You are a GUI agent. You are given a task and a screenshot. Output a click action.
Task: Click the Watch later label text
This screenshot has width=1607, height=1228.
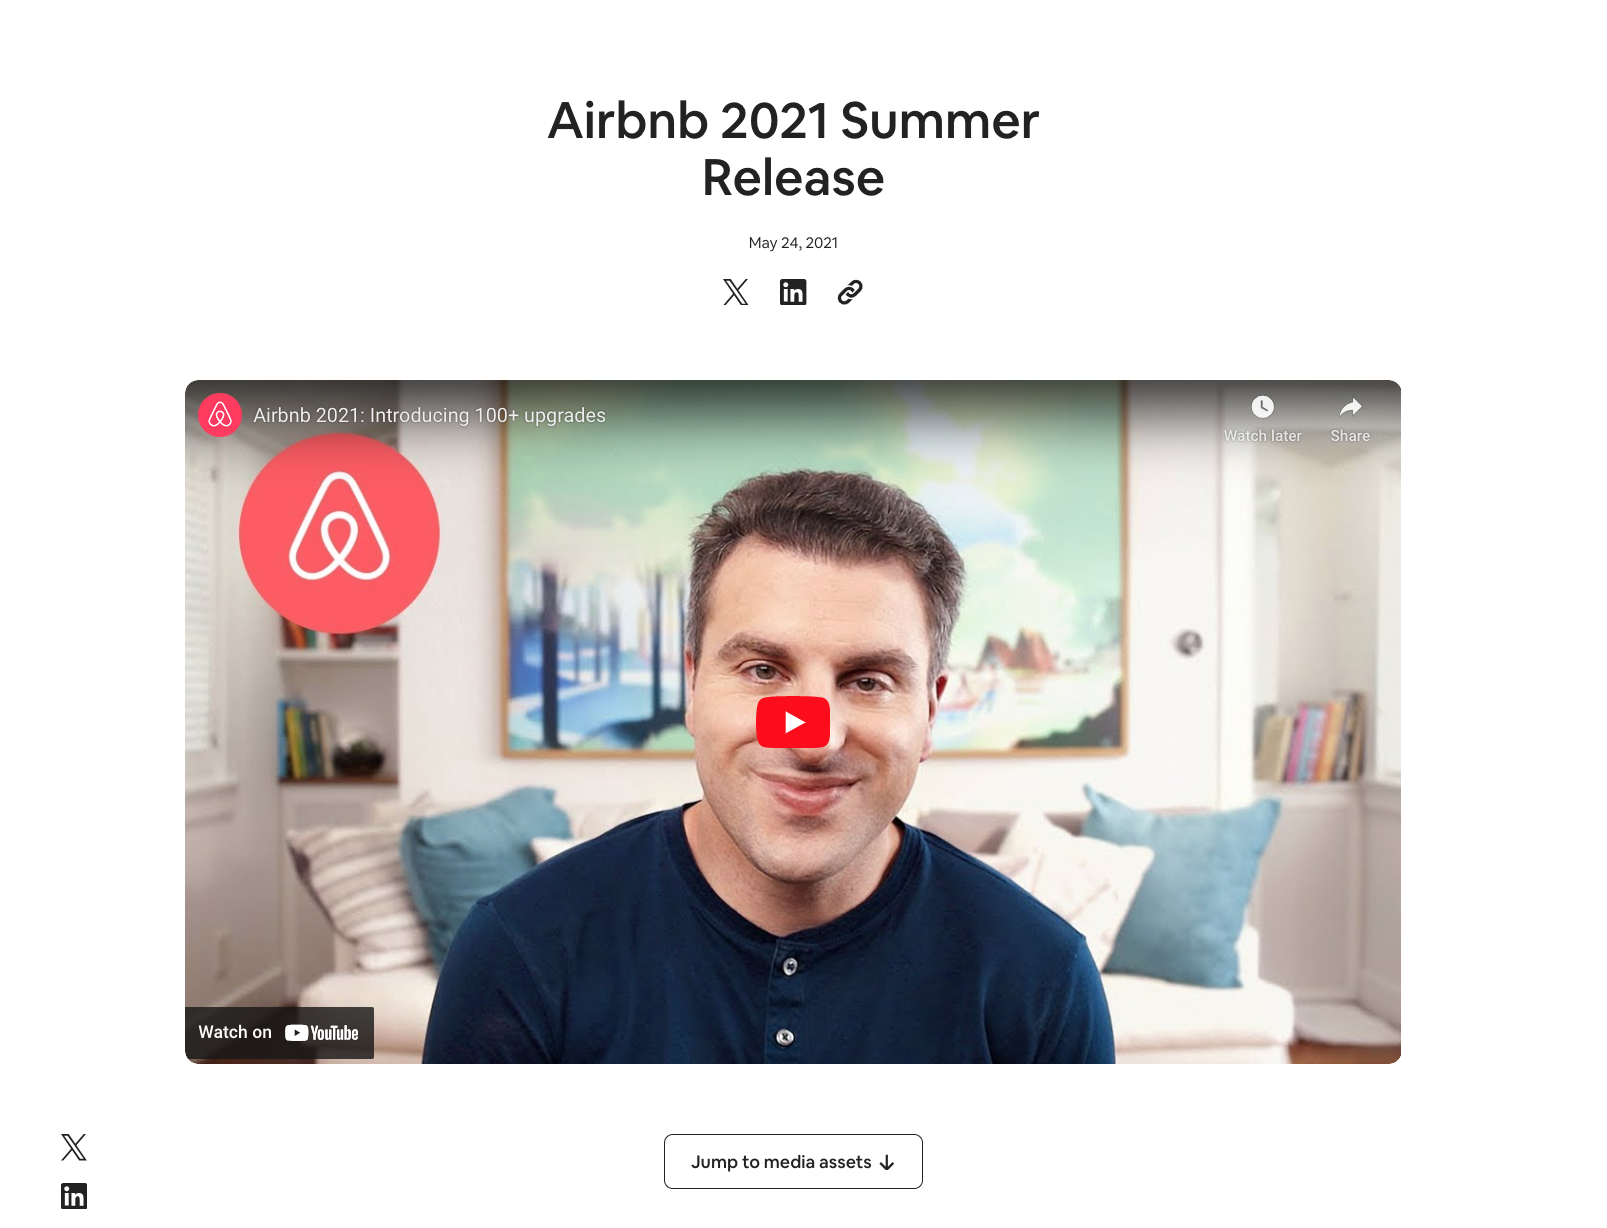coord(1263,436)
